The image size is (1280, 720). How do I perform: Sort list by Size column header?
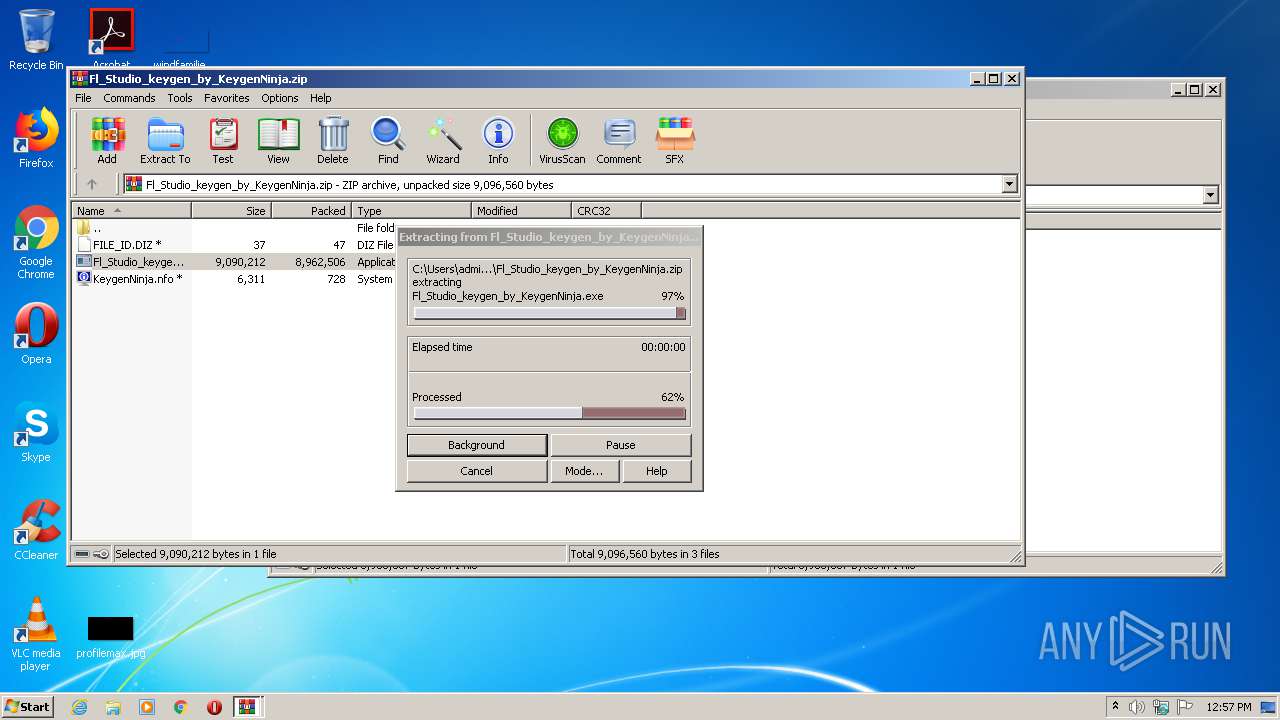tap(231, 211)
